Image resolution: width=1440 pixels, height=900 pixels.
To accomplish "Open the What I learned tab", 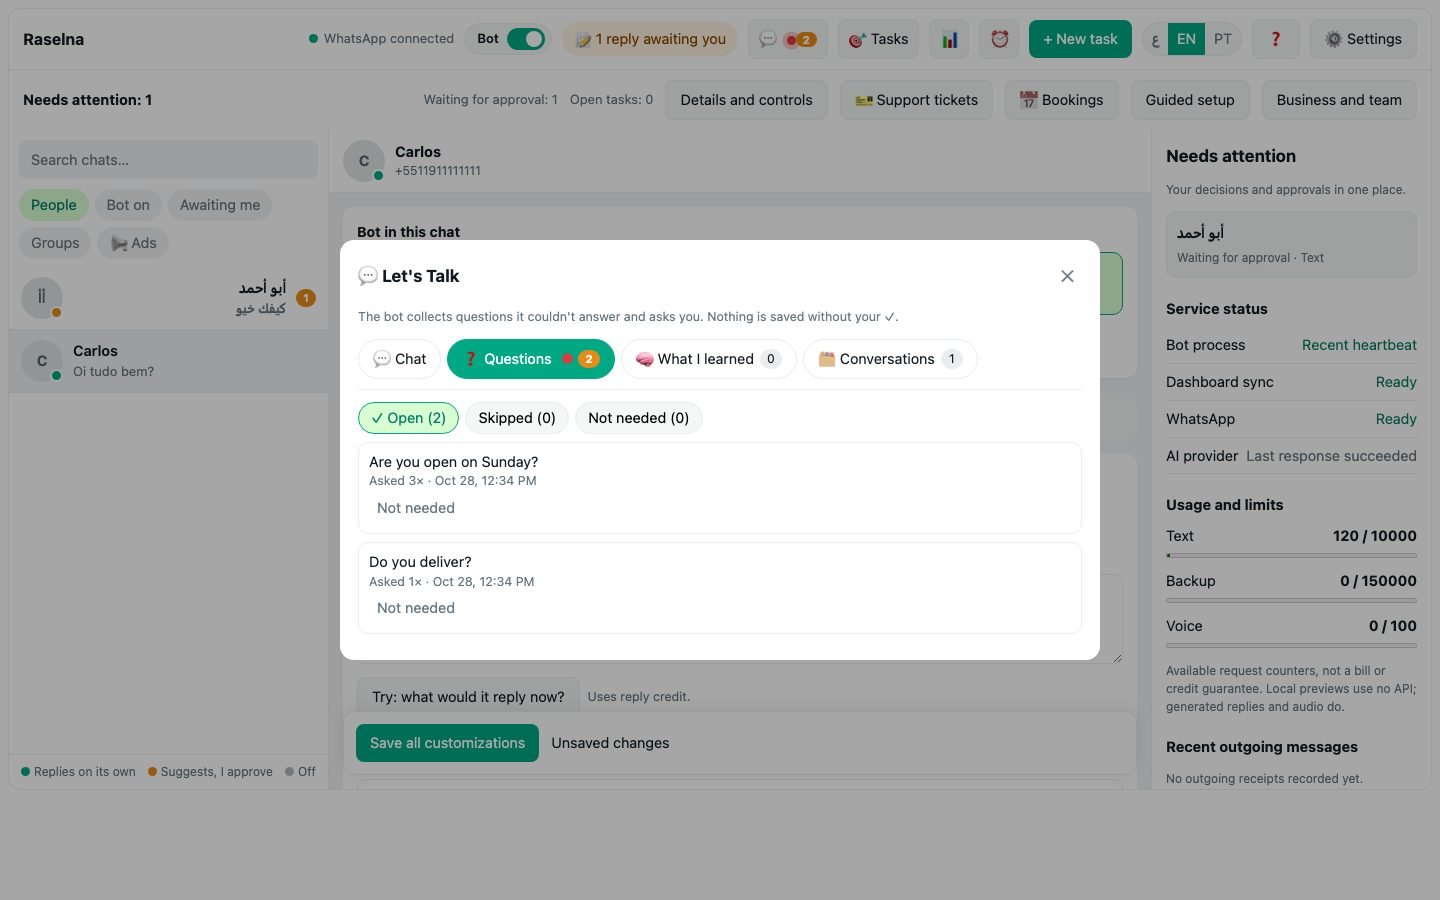I will (x=708, y=359).
